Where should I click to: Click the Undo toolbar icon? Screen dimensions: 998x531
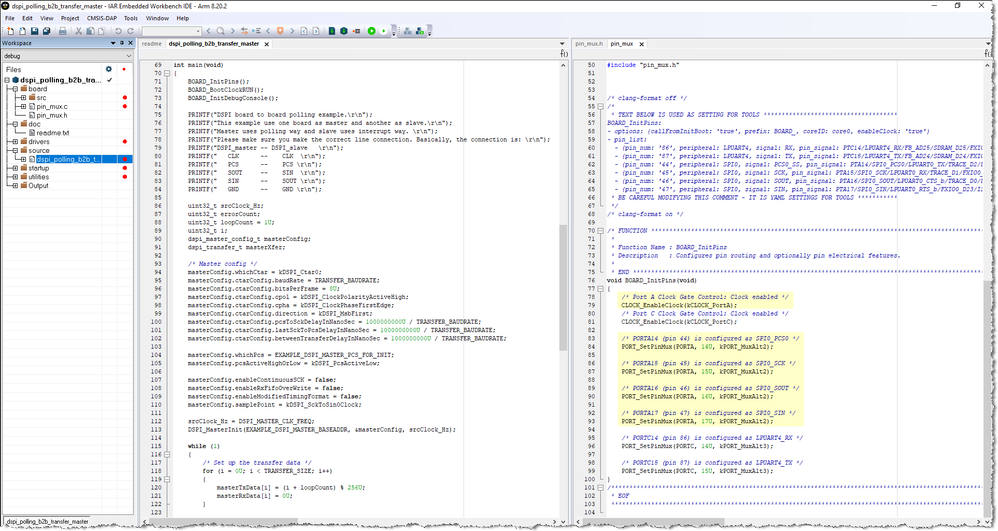click(118, 31)
